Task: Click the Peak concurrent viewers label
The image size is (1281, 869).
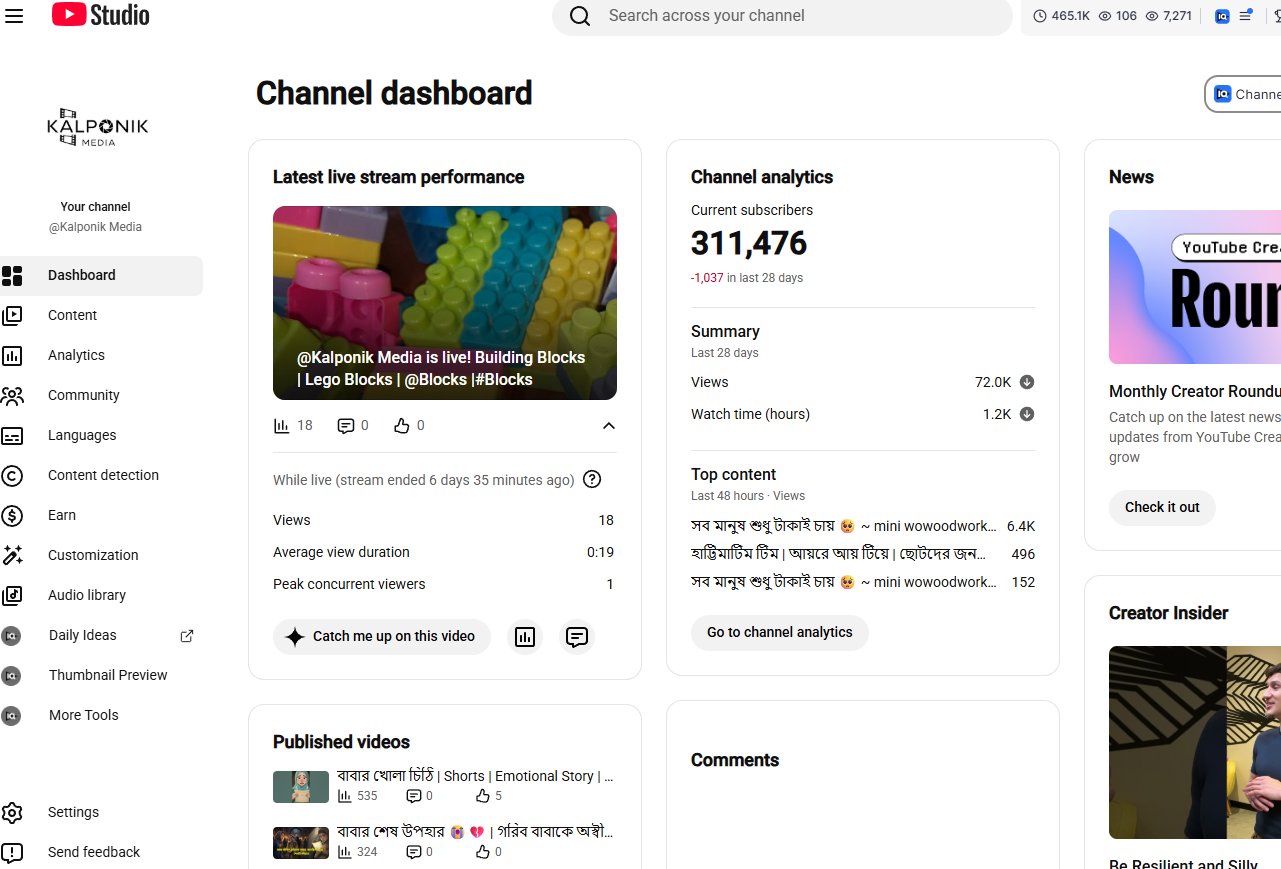Action: [x=349, y=584]
